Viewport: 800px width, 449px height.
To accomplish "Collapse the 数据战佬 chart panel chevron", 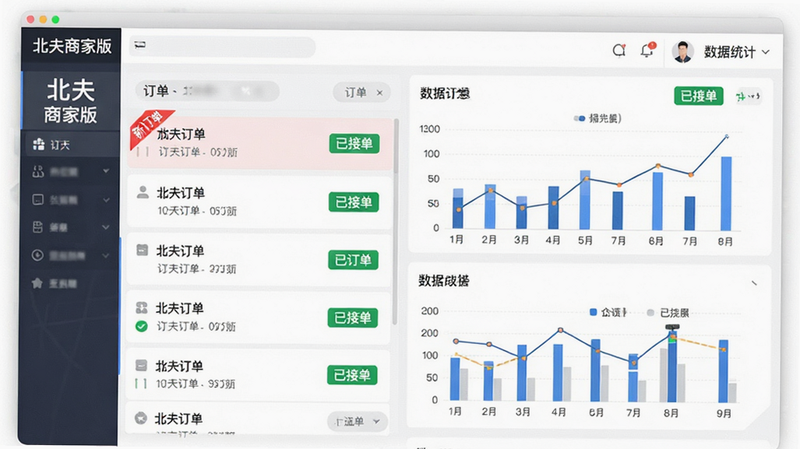I will 754,283.
